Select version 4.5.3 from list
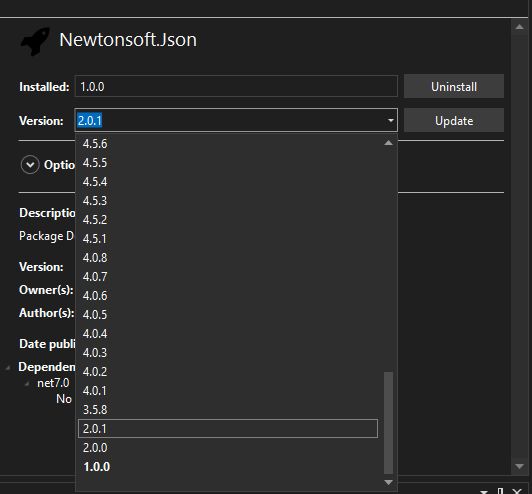 pyautogui.click(x=228, y=201)
